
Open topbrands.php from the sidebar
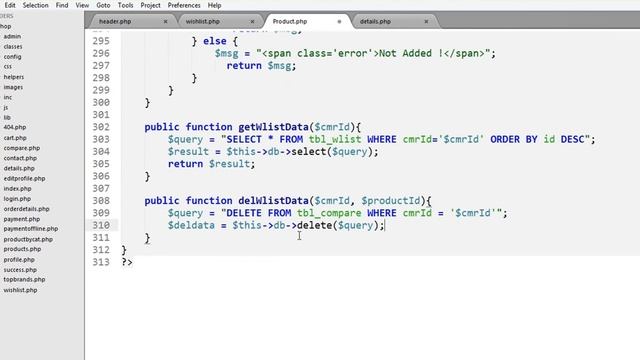click(x=24, y=280)
